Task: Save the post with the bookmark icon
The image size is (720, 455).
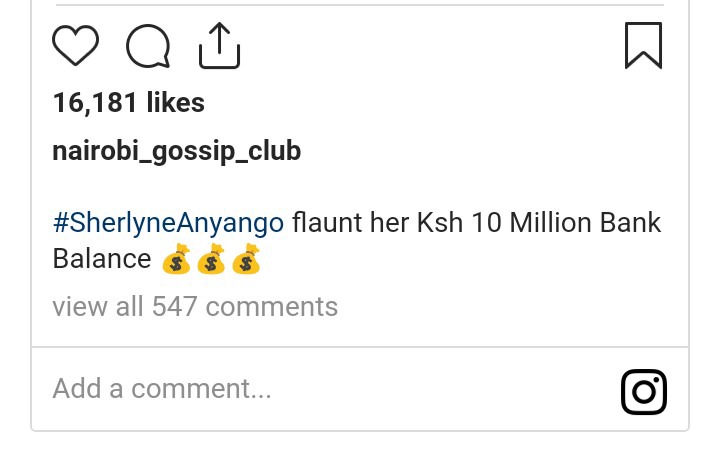Action: (x=643, y=45)
